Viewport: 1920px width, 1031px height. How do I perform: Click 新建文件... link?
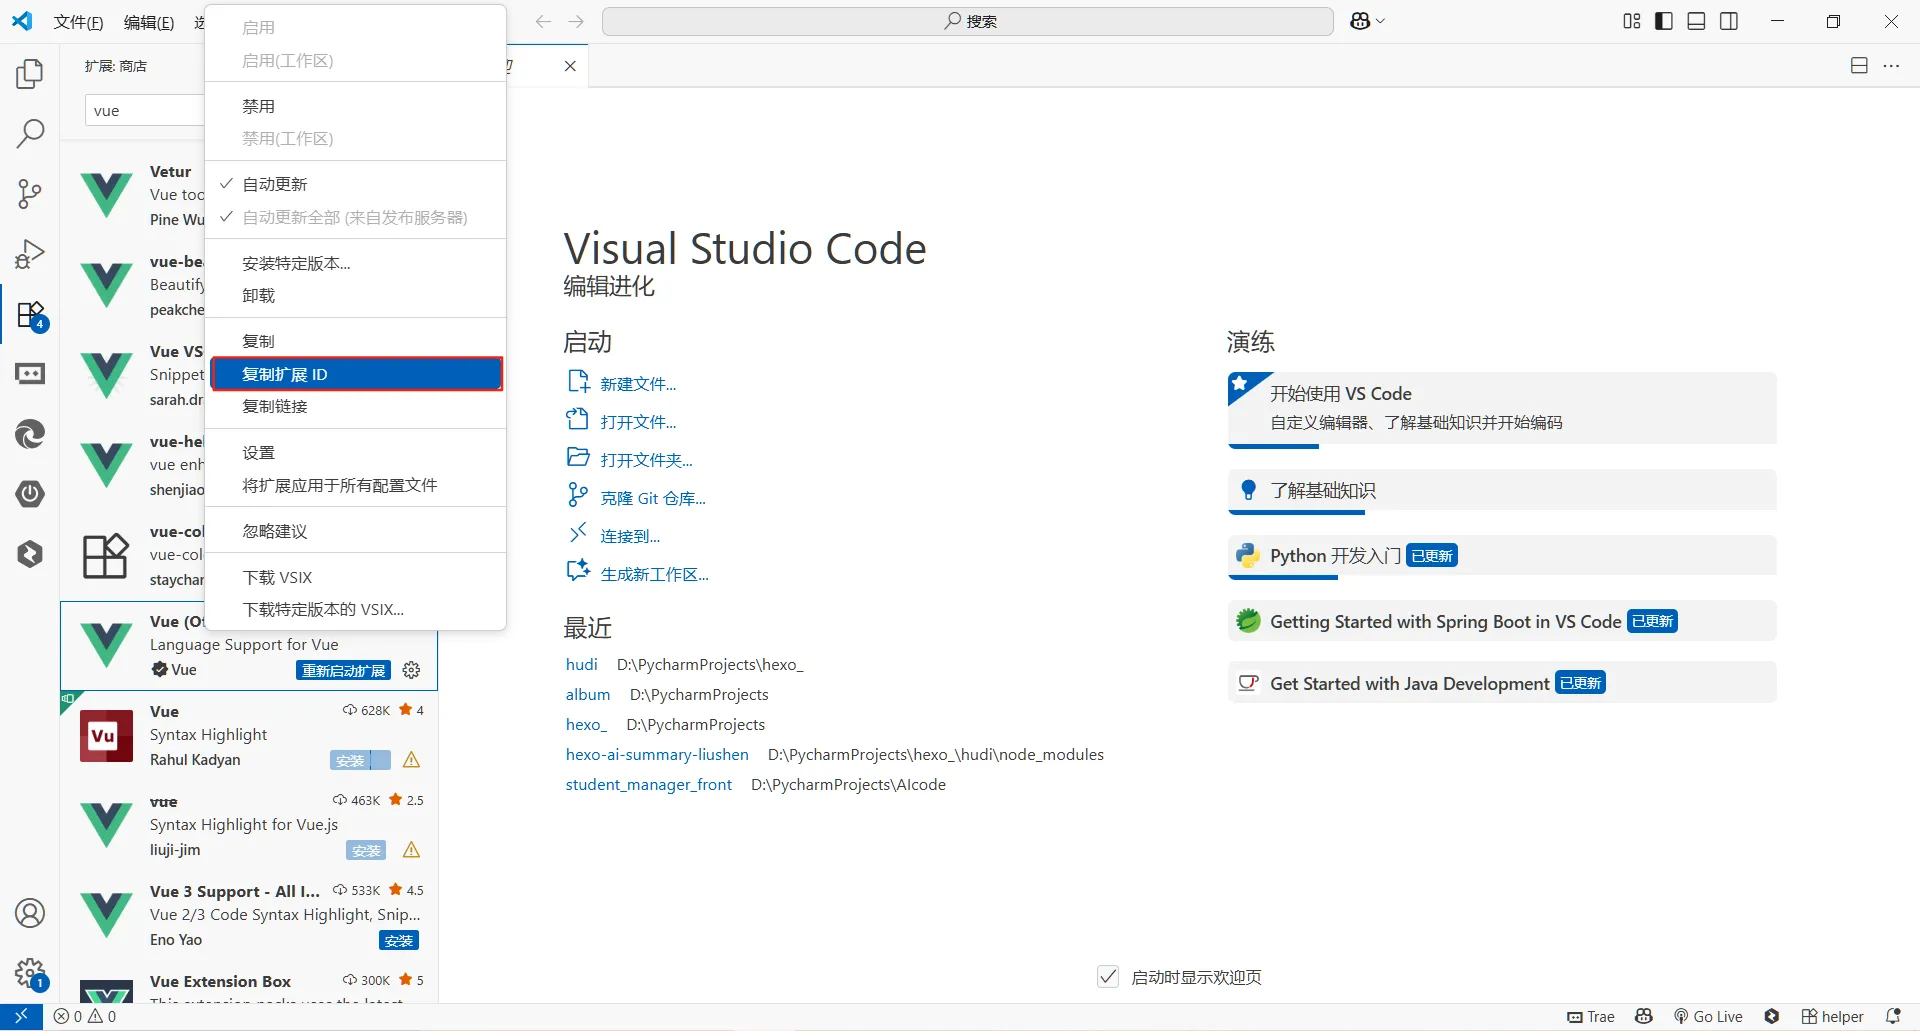[x=638, y=384]
